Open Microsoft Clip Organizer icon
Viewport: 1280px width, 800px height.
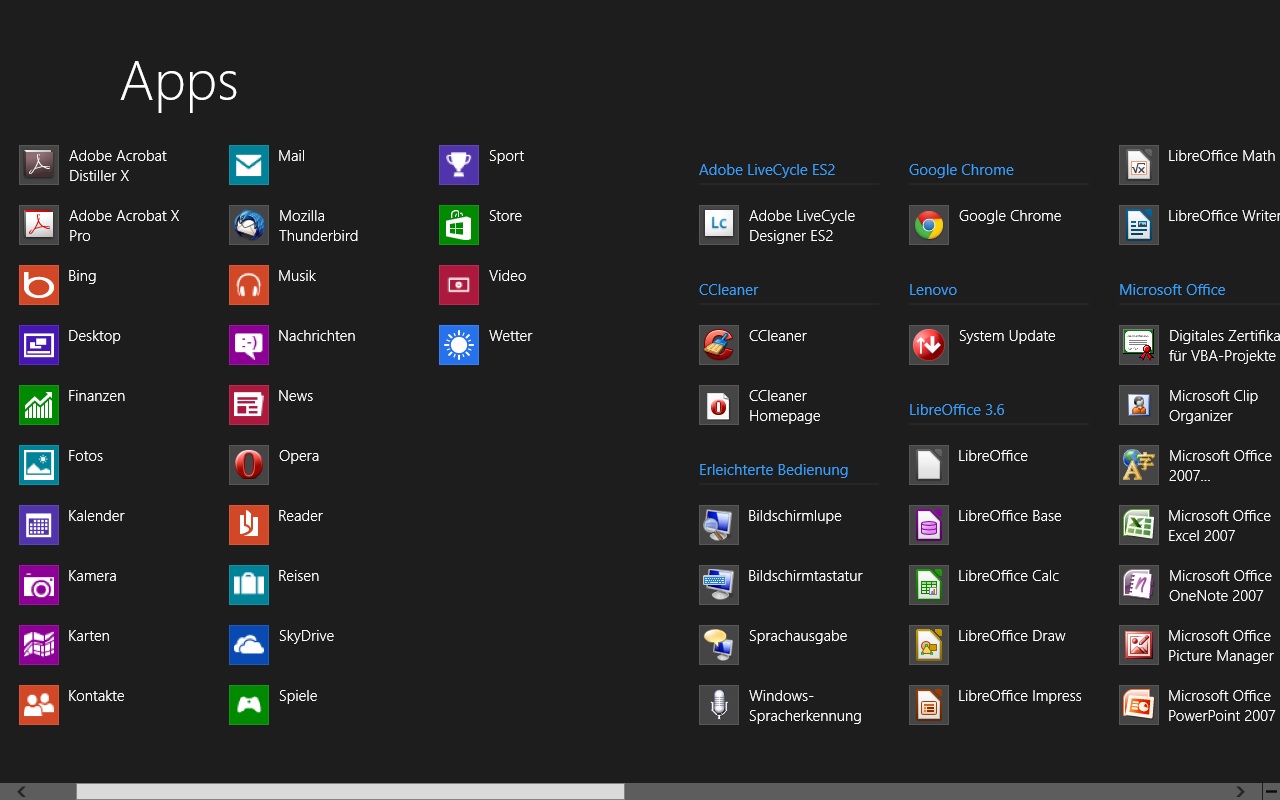[x=1139, y=405]
